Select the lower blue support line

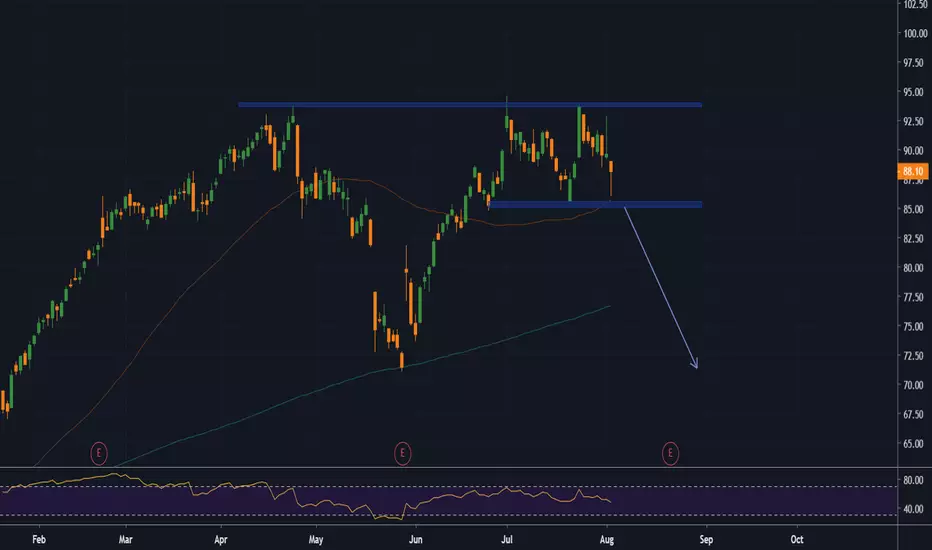pos(595,205)
